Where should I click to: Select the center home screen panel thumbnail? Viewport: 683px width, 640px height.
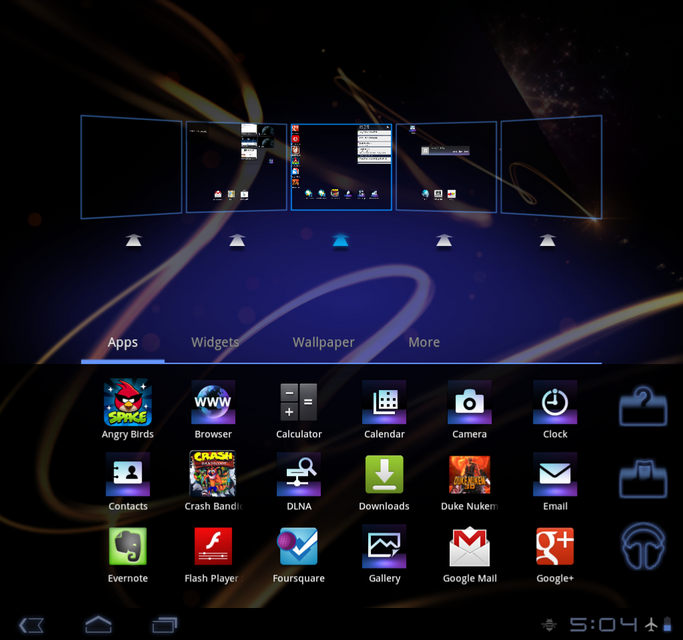342,167
